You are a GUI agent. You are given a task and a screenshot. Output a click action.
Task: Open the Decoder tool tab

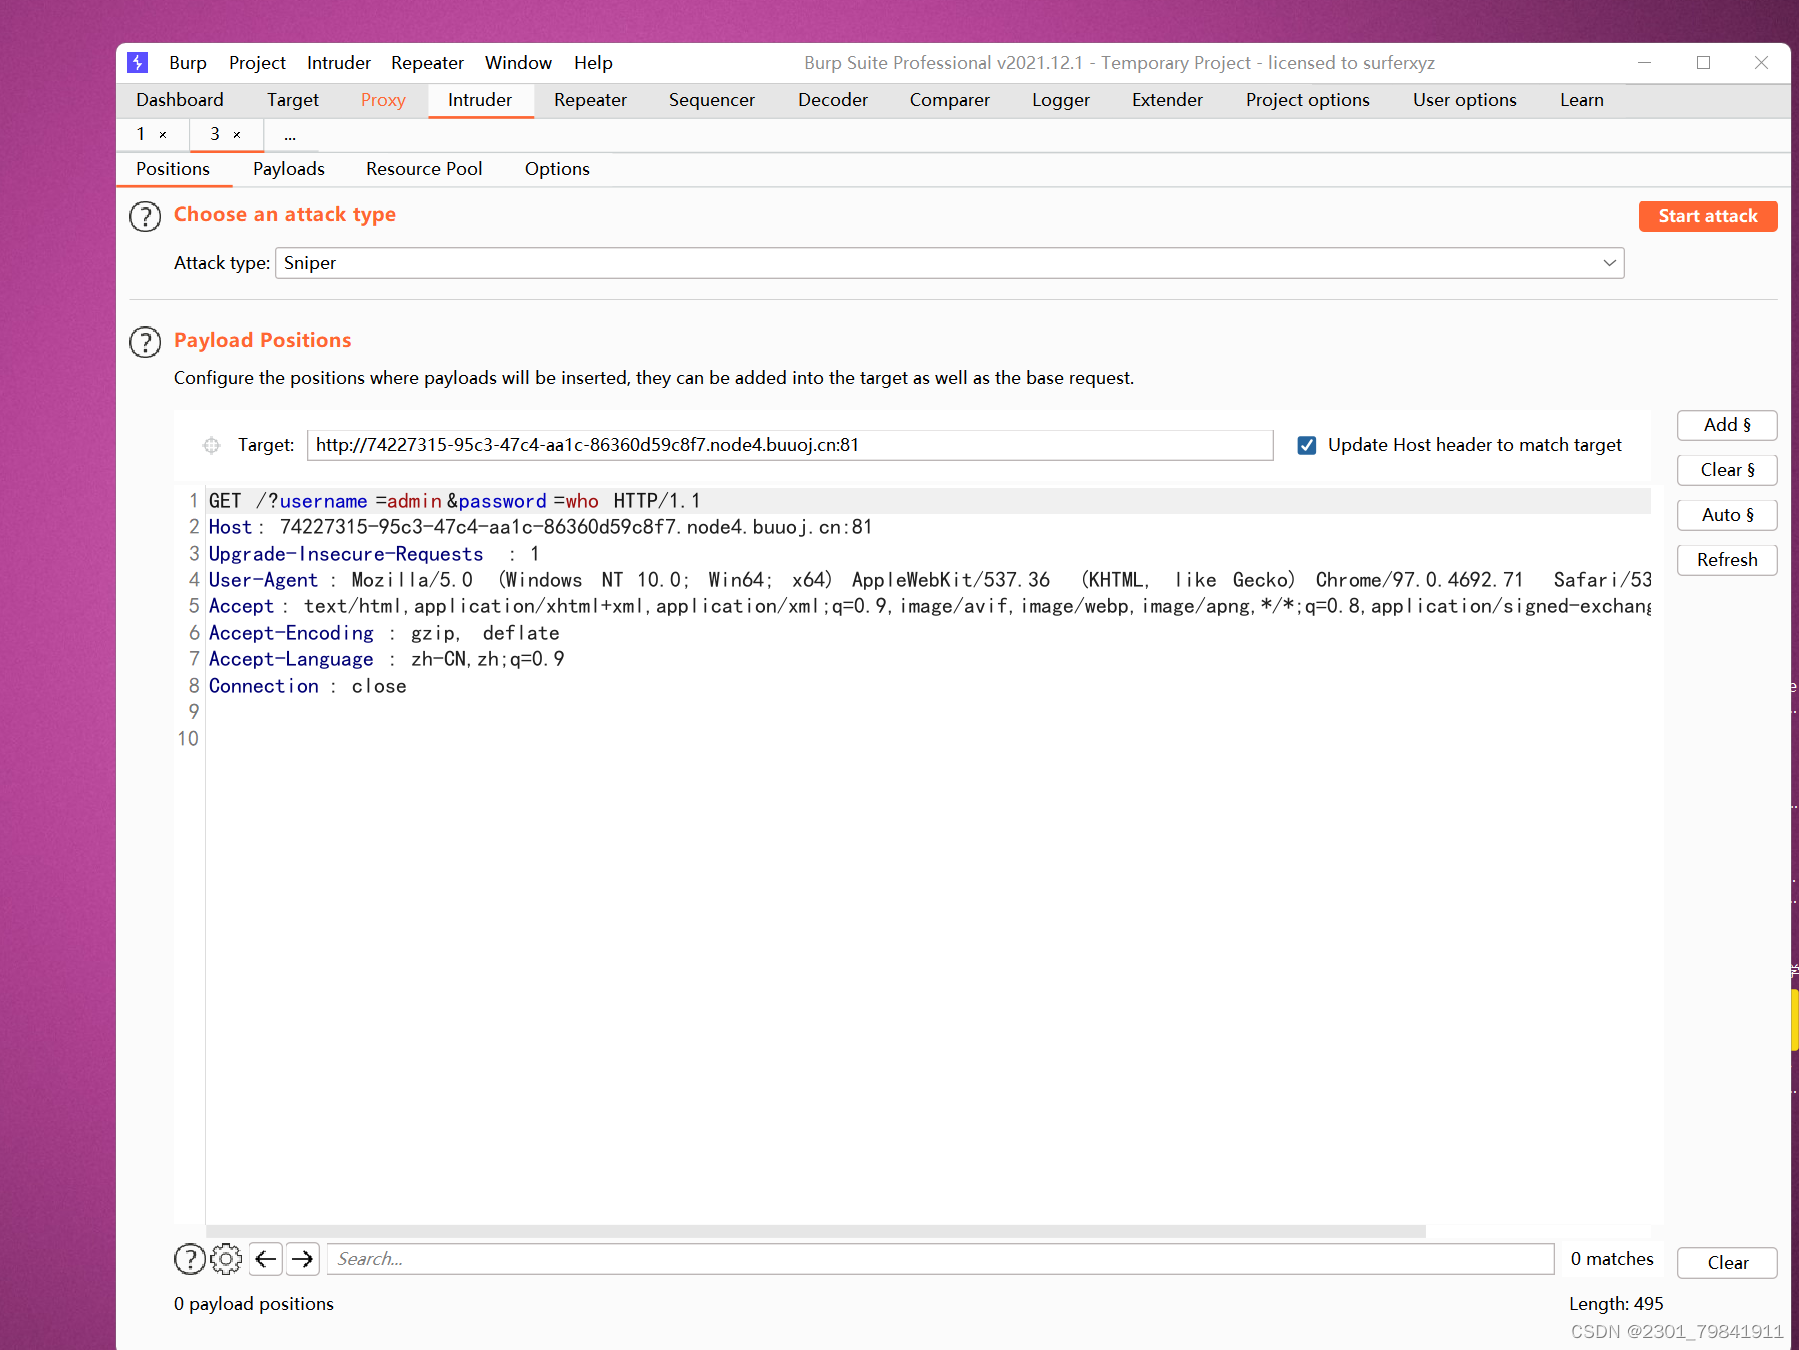pyautogui.click(x=832, y=100)
